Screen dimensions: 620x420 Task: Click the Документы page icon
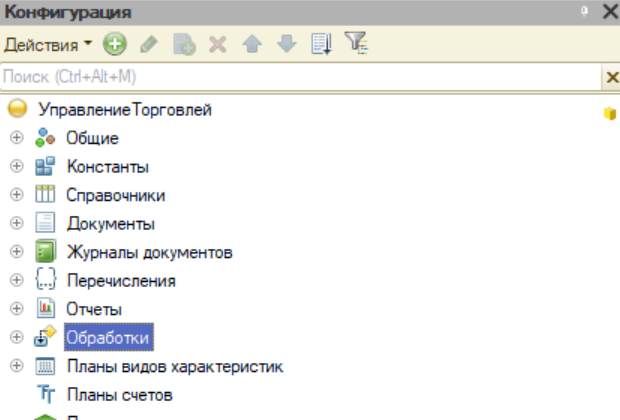(45, 222)
